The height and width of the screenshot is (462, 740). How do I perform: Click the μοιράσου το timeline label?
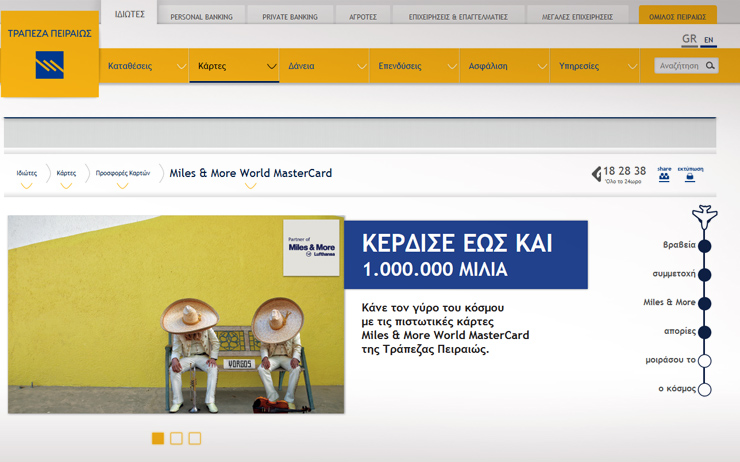(x=671, y=360)
